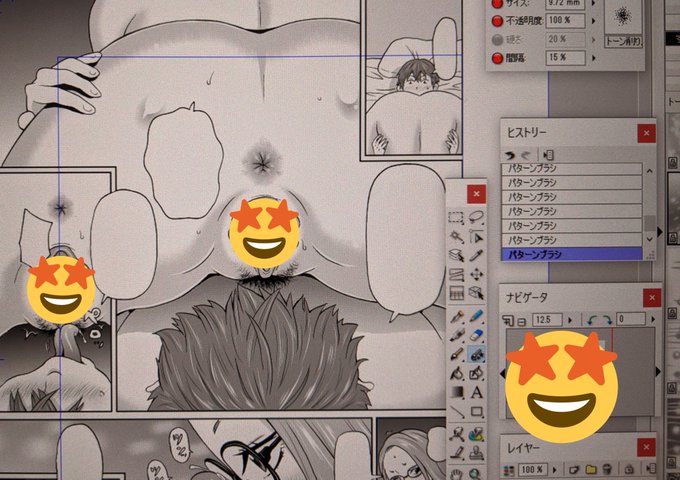Viewport: 680px width, 480px height.
Task: Open the arrow next to hardness 20 %
Action: tap(594, 39)
